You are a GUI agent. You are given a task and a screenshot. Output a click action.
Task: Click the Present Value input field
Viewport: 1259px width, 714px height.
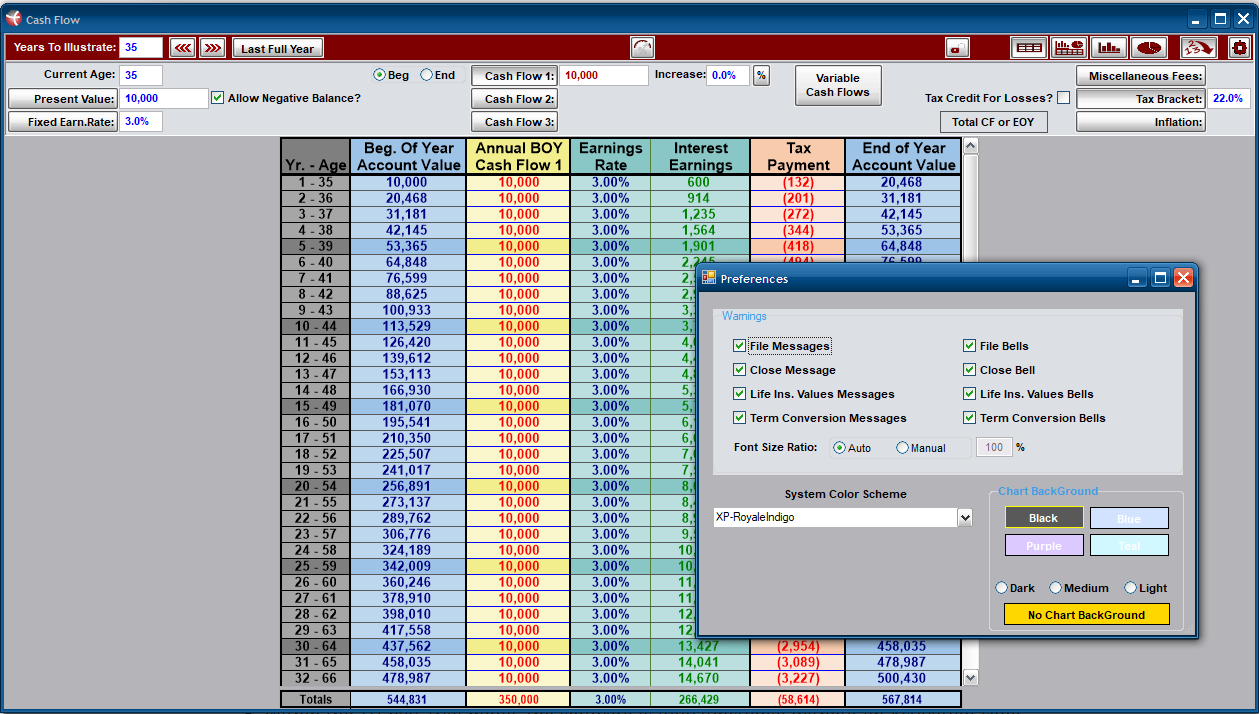point(164,98)
